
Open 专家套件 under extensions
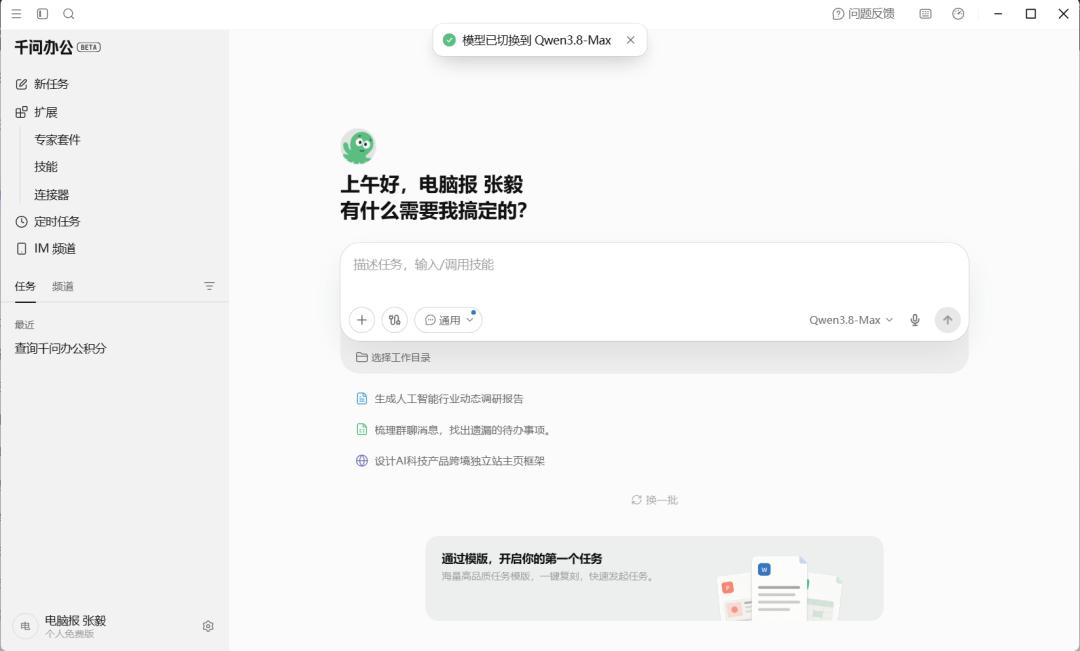pyautogui.click(x=57, y=140)
